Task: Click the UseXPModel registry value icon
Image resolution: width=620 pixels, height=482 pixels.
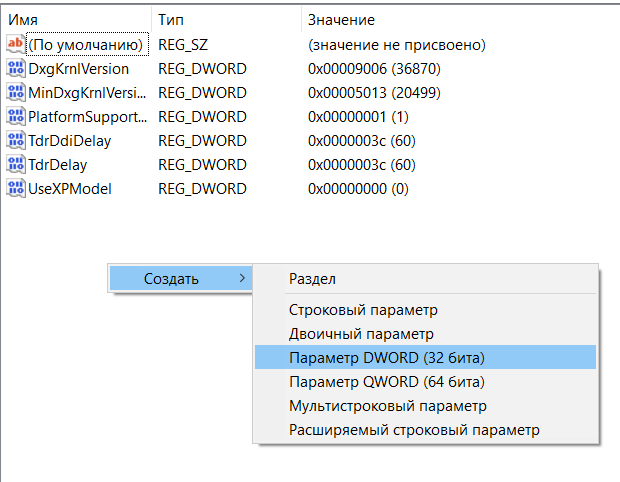Action: (15, 189)
